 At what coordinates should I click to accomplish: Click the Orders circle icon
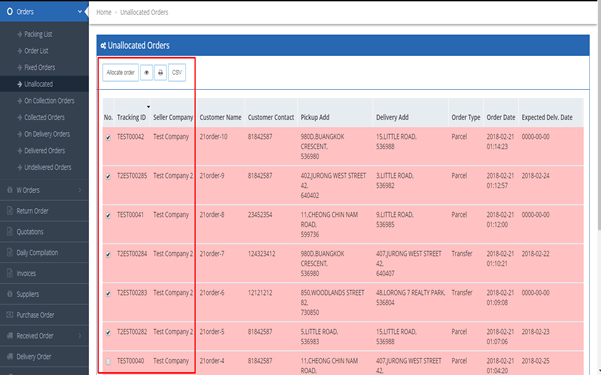10,12
